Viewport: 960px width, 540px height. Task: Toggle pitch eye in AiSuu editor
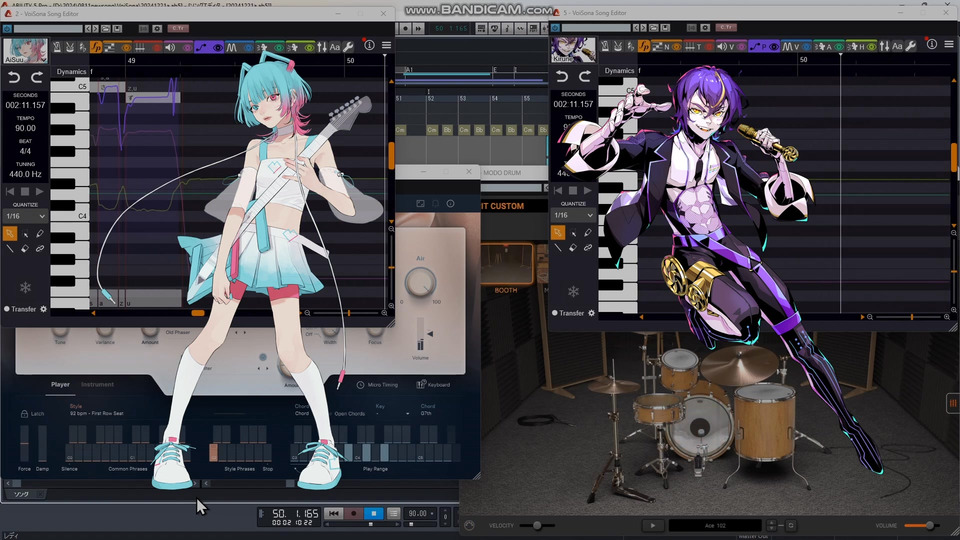click(218, 47)
